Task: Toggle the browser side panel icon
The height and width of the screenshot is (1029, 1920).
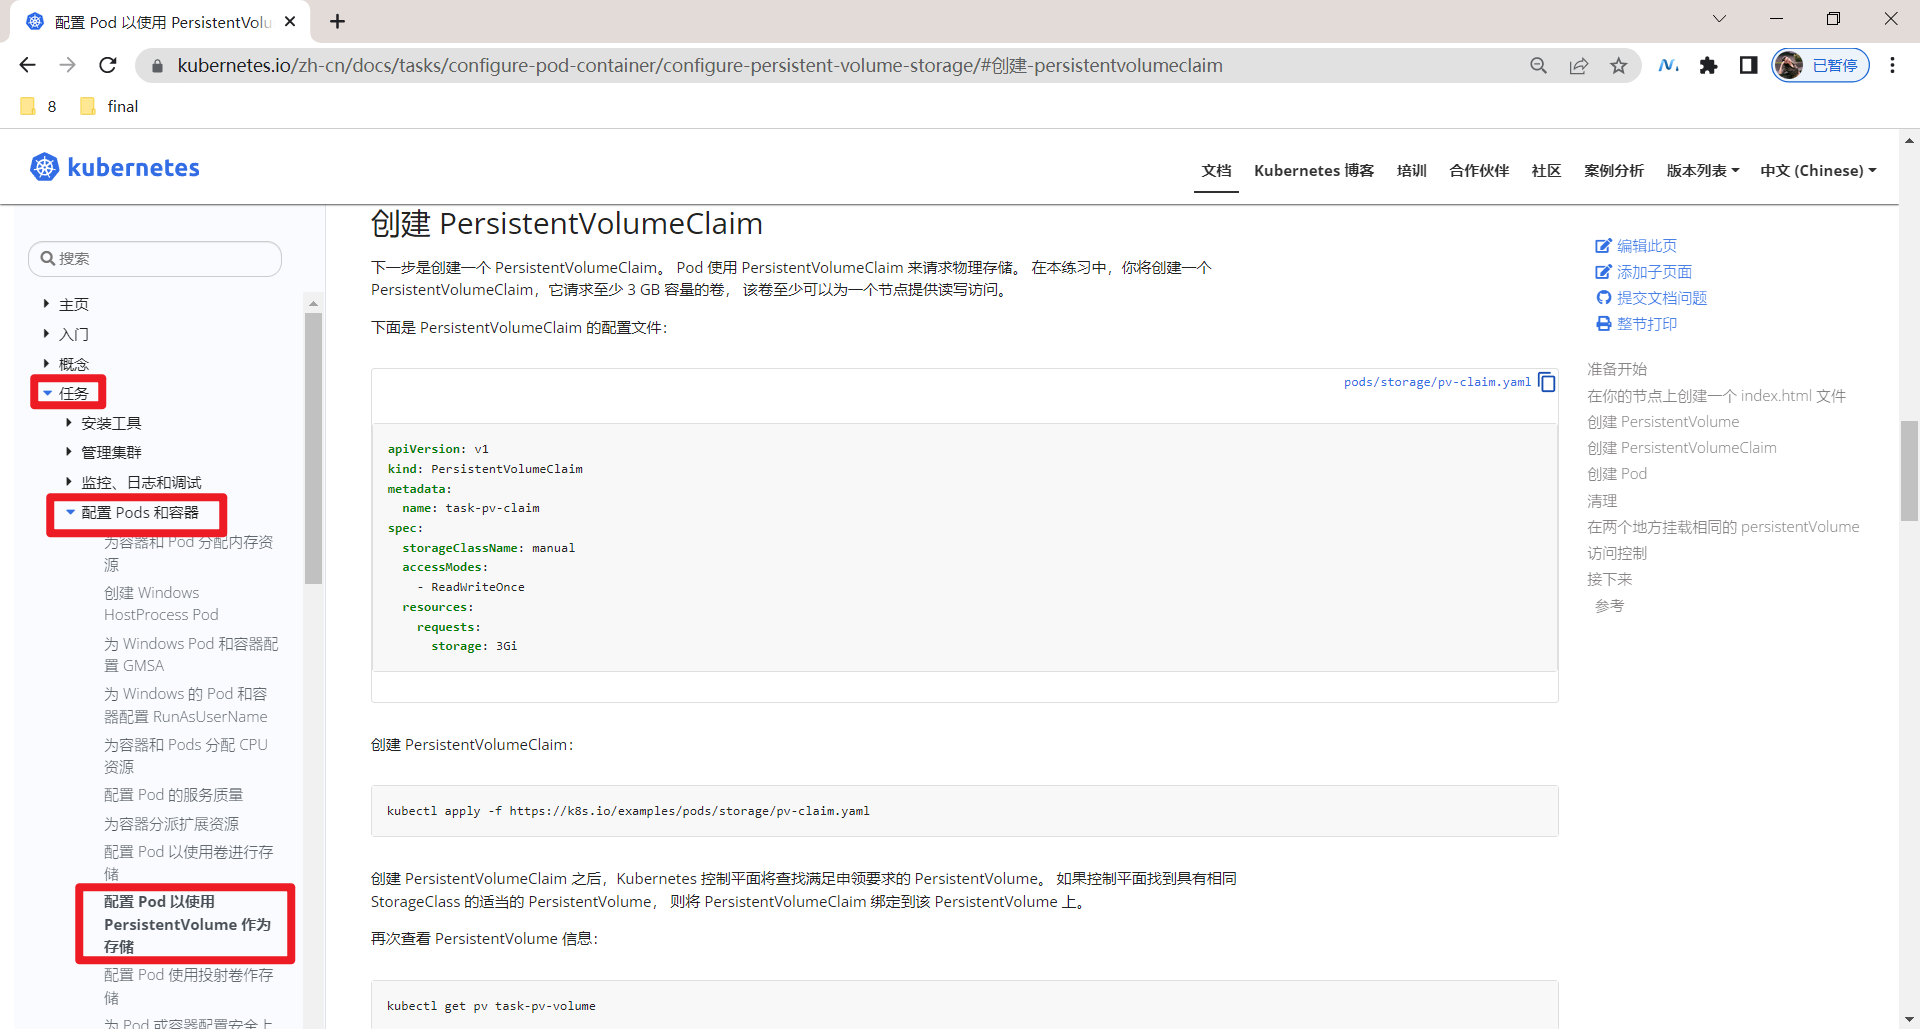Action: (x=1748, y=66)
